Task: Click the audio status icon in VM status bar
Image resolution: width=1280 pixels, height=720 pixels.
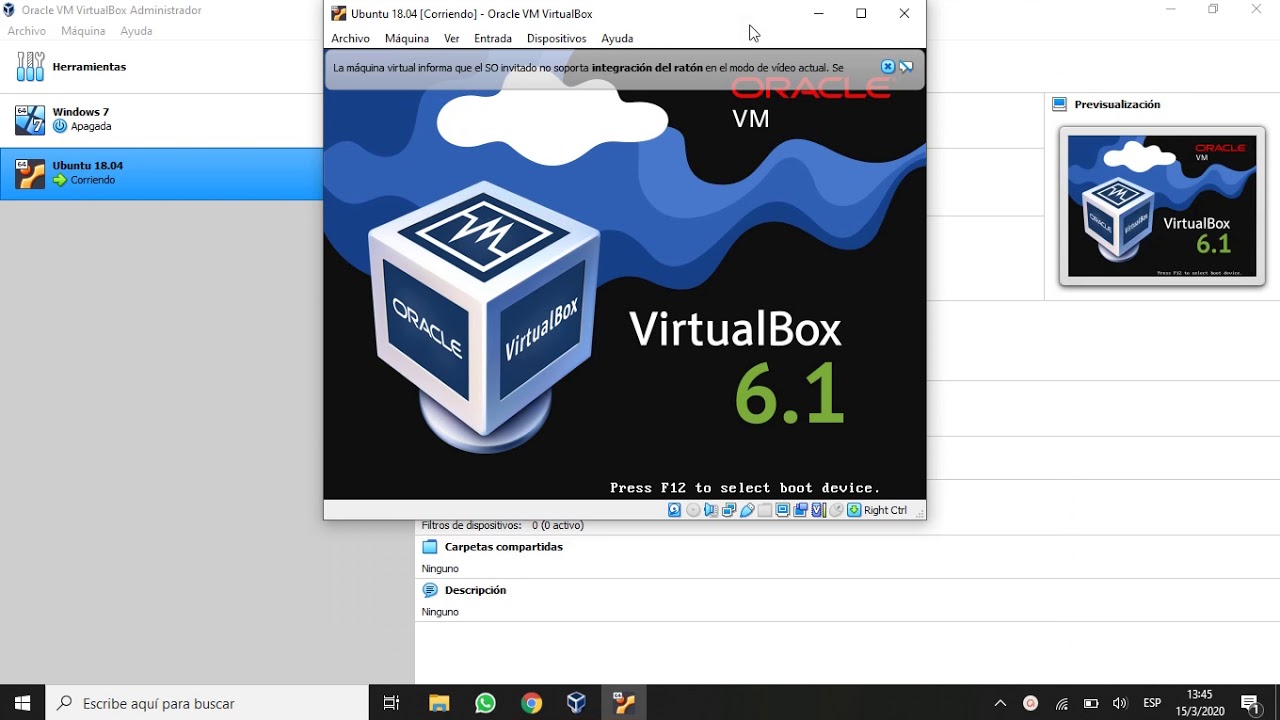Action: pos(711,510)
